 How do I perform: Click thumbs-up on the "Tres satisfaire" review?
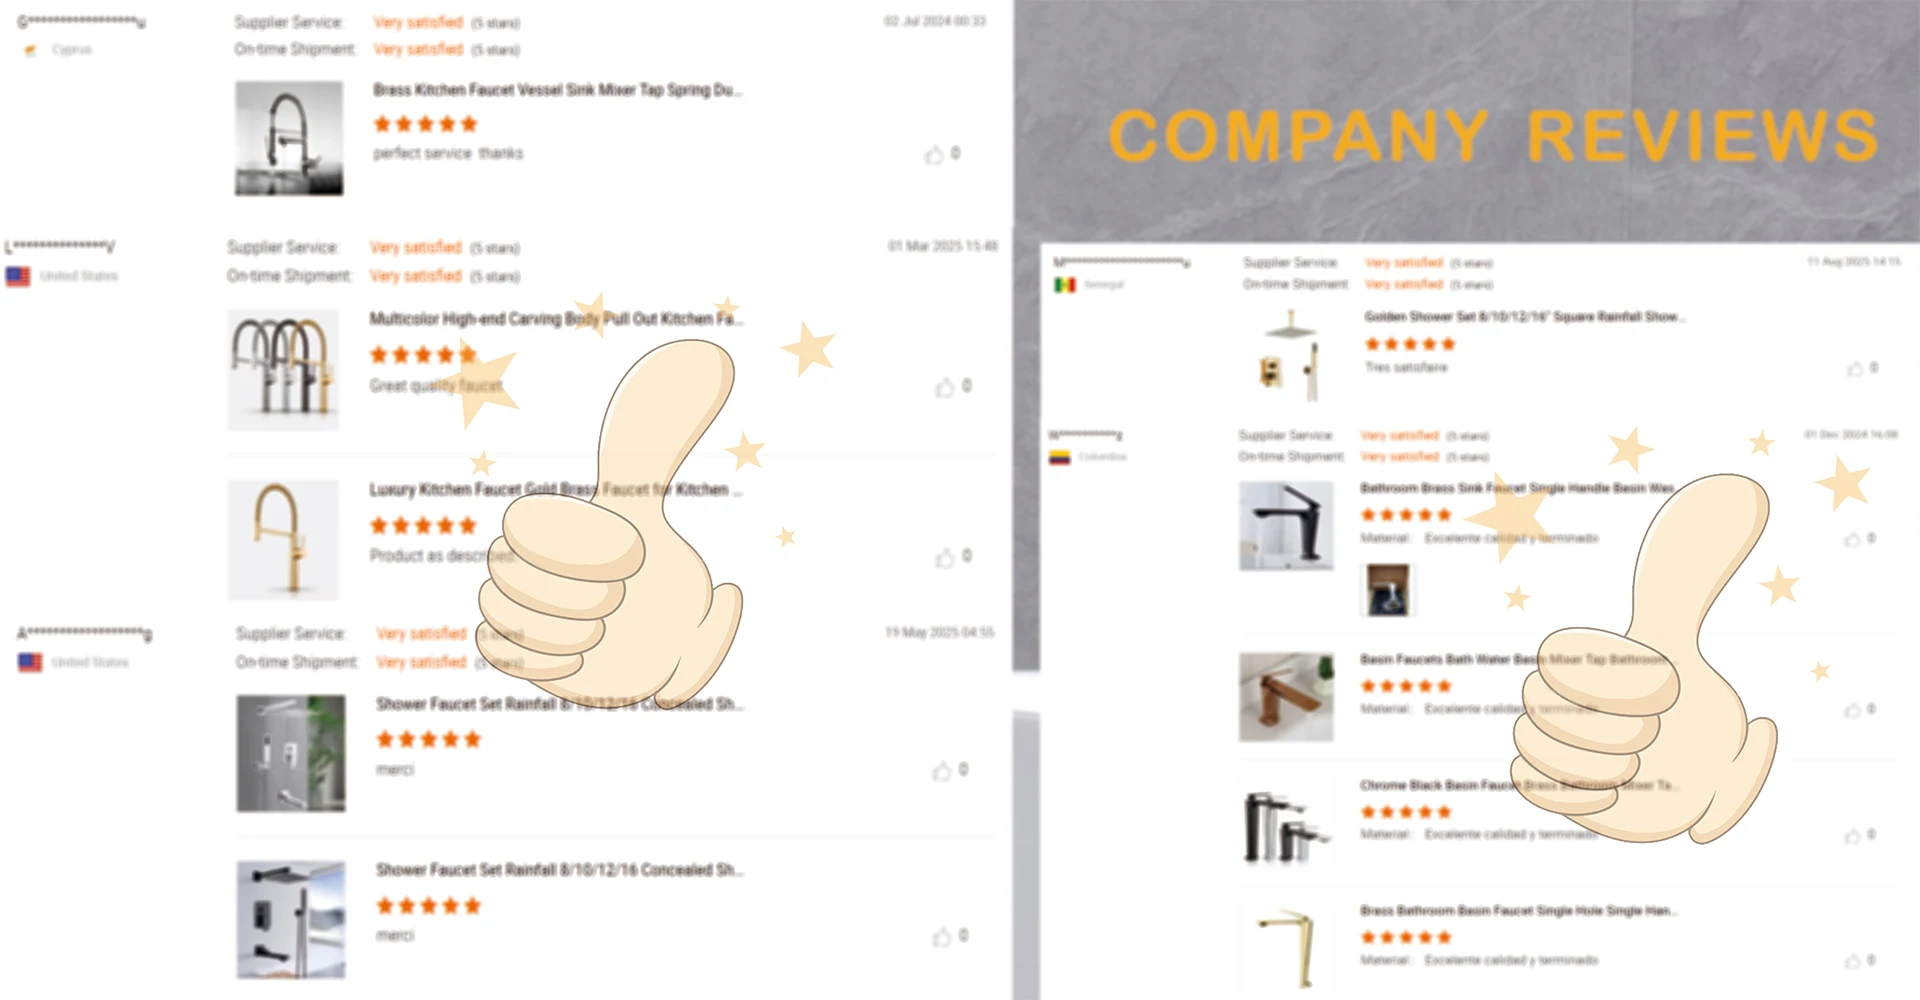click(x=1855, y=369)
